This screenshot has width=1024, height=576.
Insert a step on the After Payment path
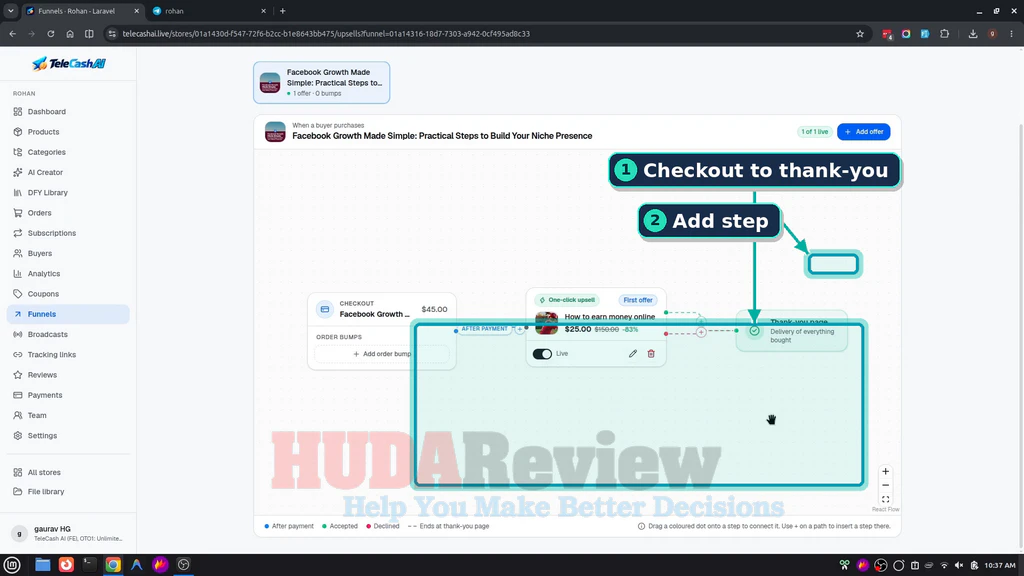tap(520, 329)
